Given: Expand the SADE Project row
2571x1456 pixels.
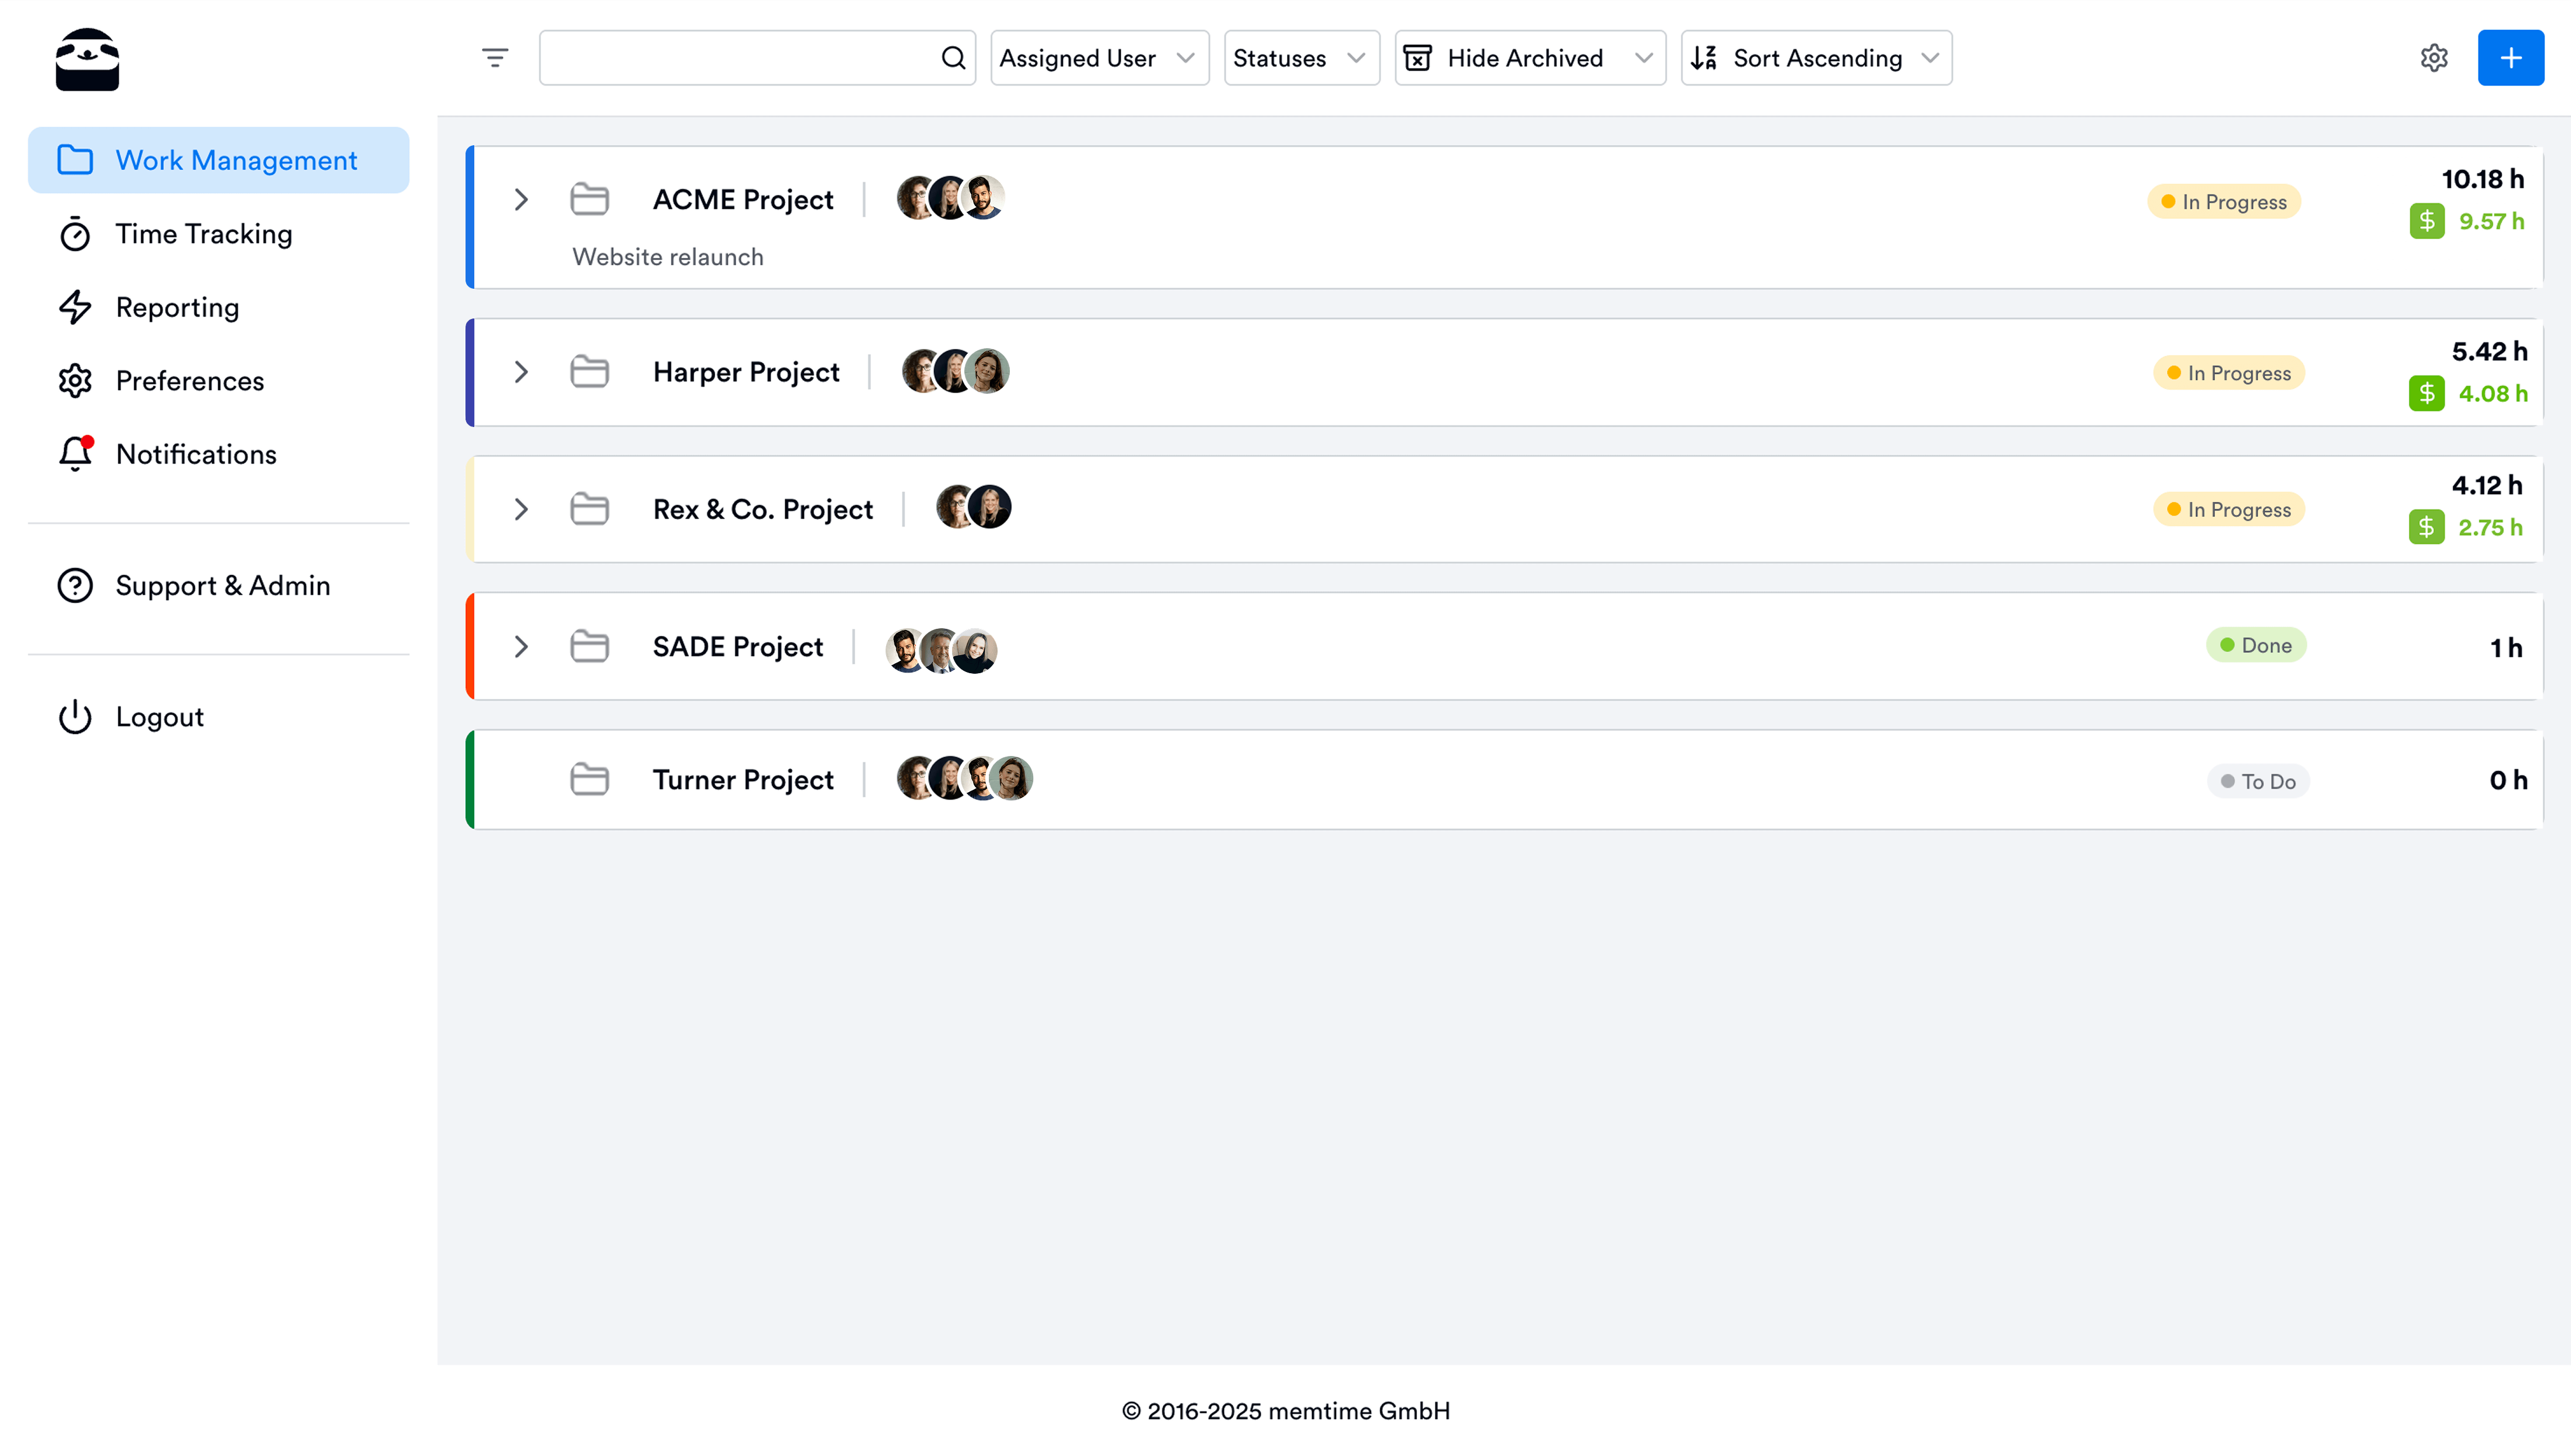Looking at the screenshot, I should click(x=521, y=646).
